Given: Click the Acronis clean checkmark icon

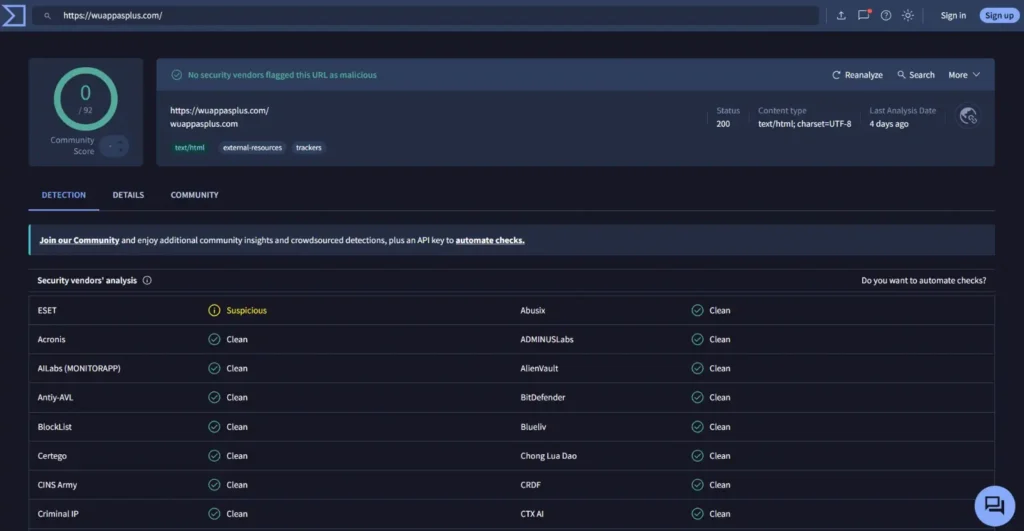Looking at the screenshot, I should (x=214, y=340).
